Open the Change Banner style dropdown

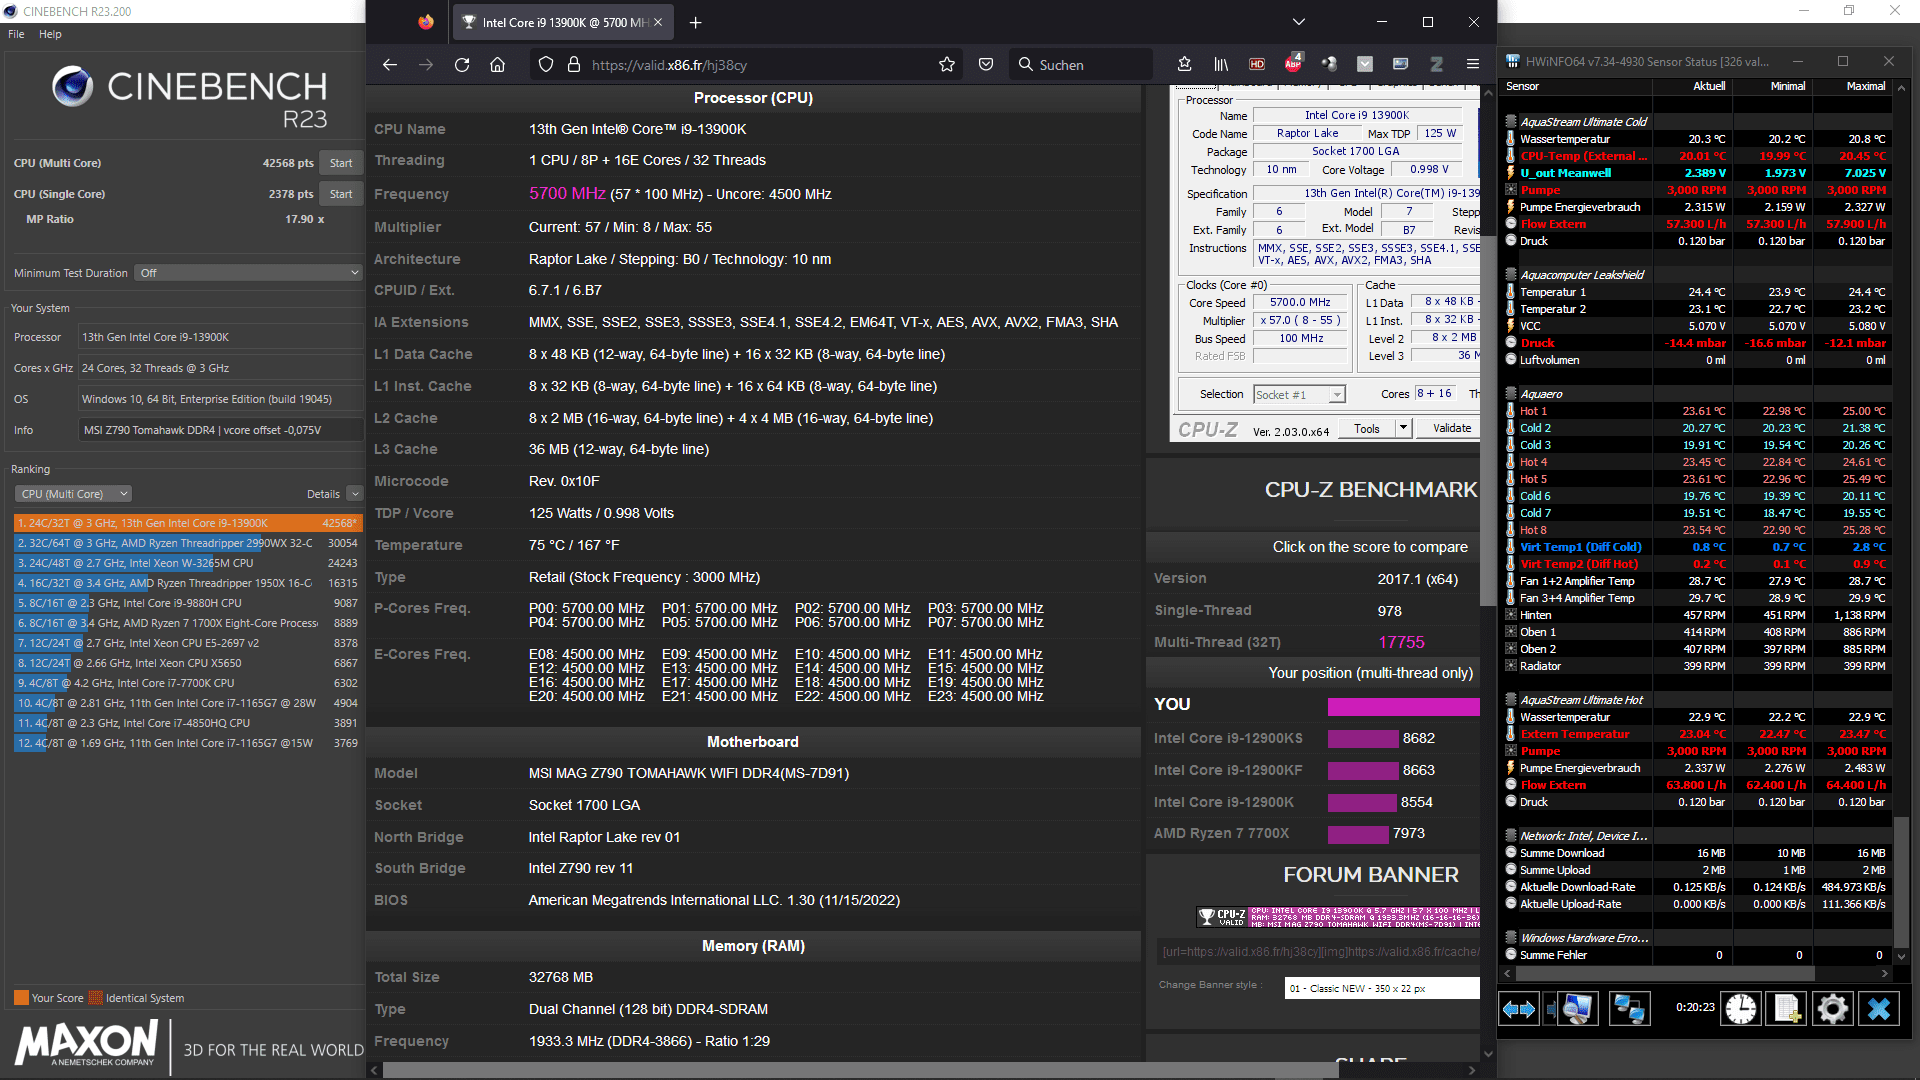1381,988
